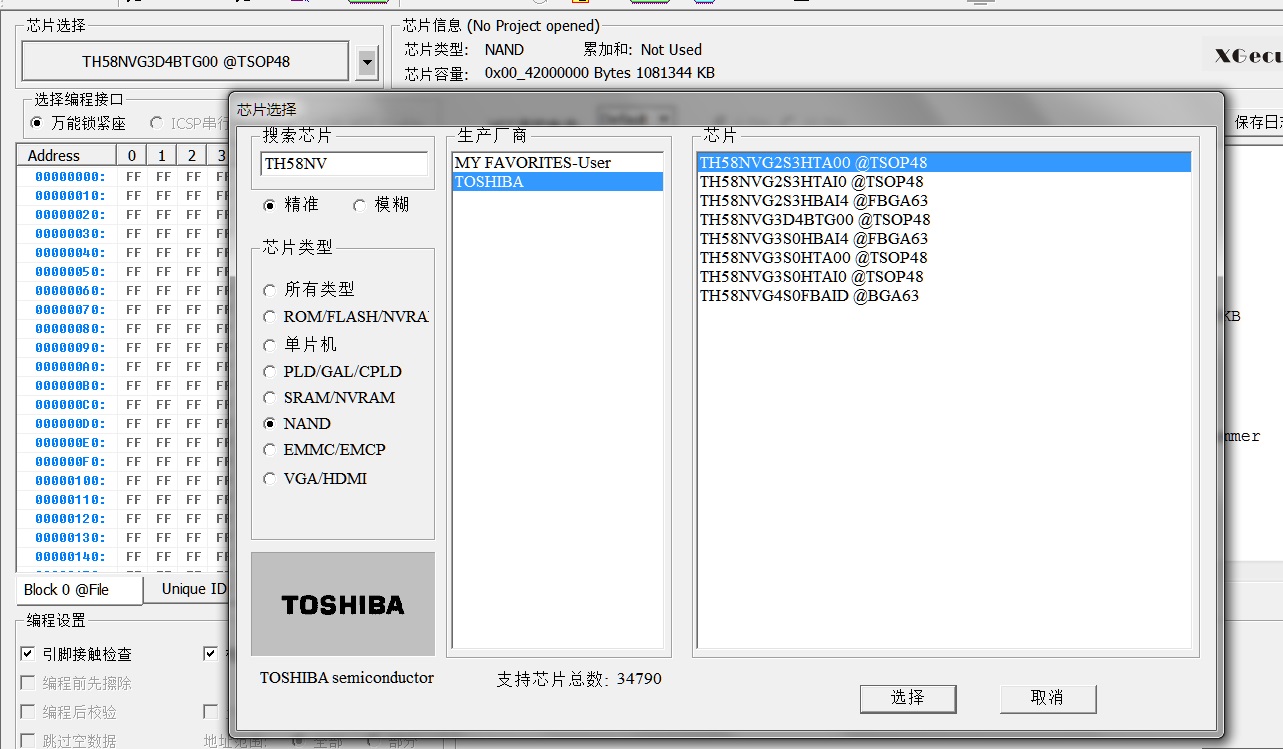
Task: Choose VGA/HDMI chip type
Action: tap(269, 479)
